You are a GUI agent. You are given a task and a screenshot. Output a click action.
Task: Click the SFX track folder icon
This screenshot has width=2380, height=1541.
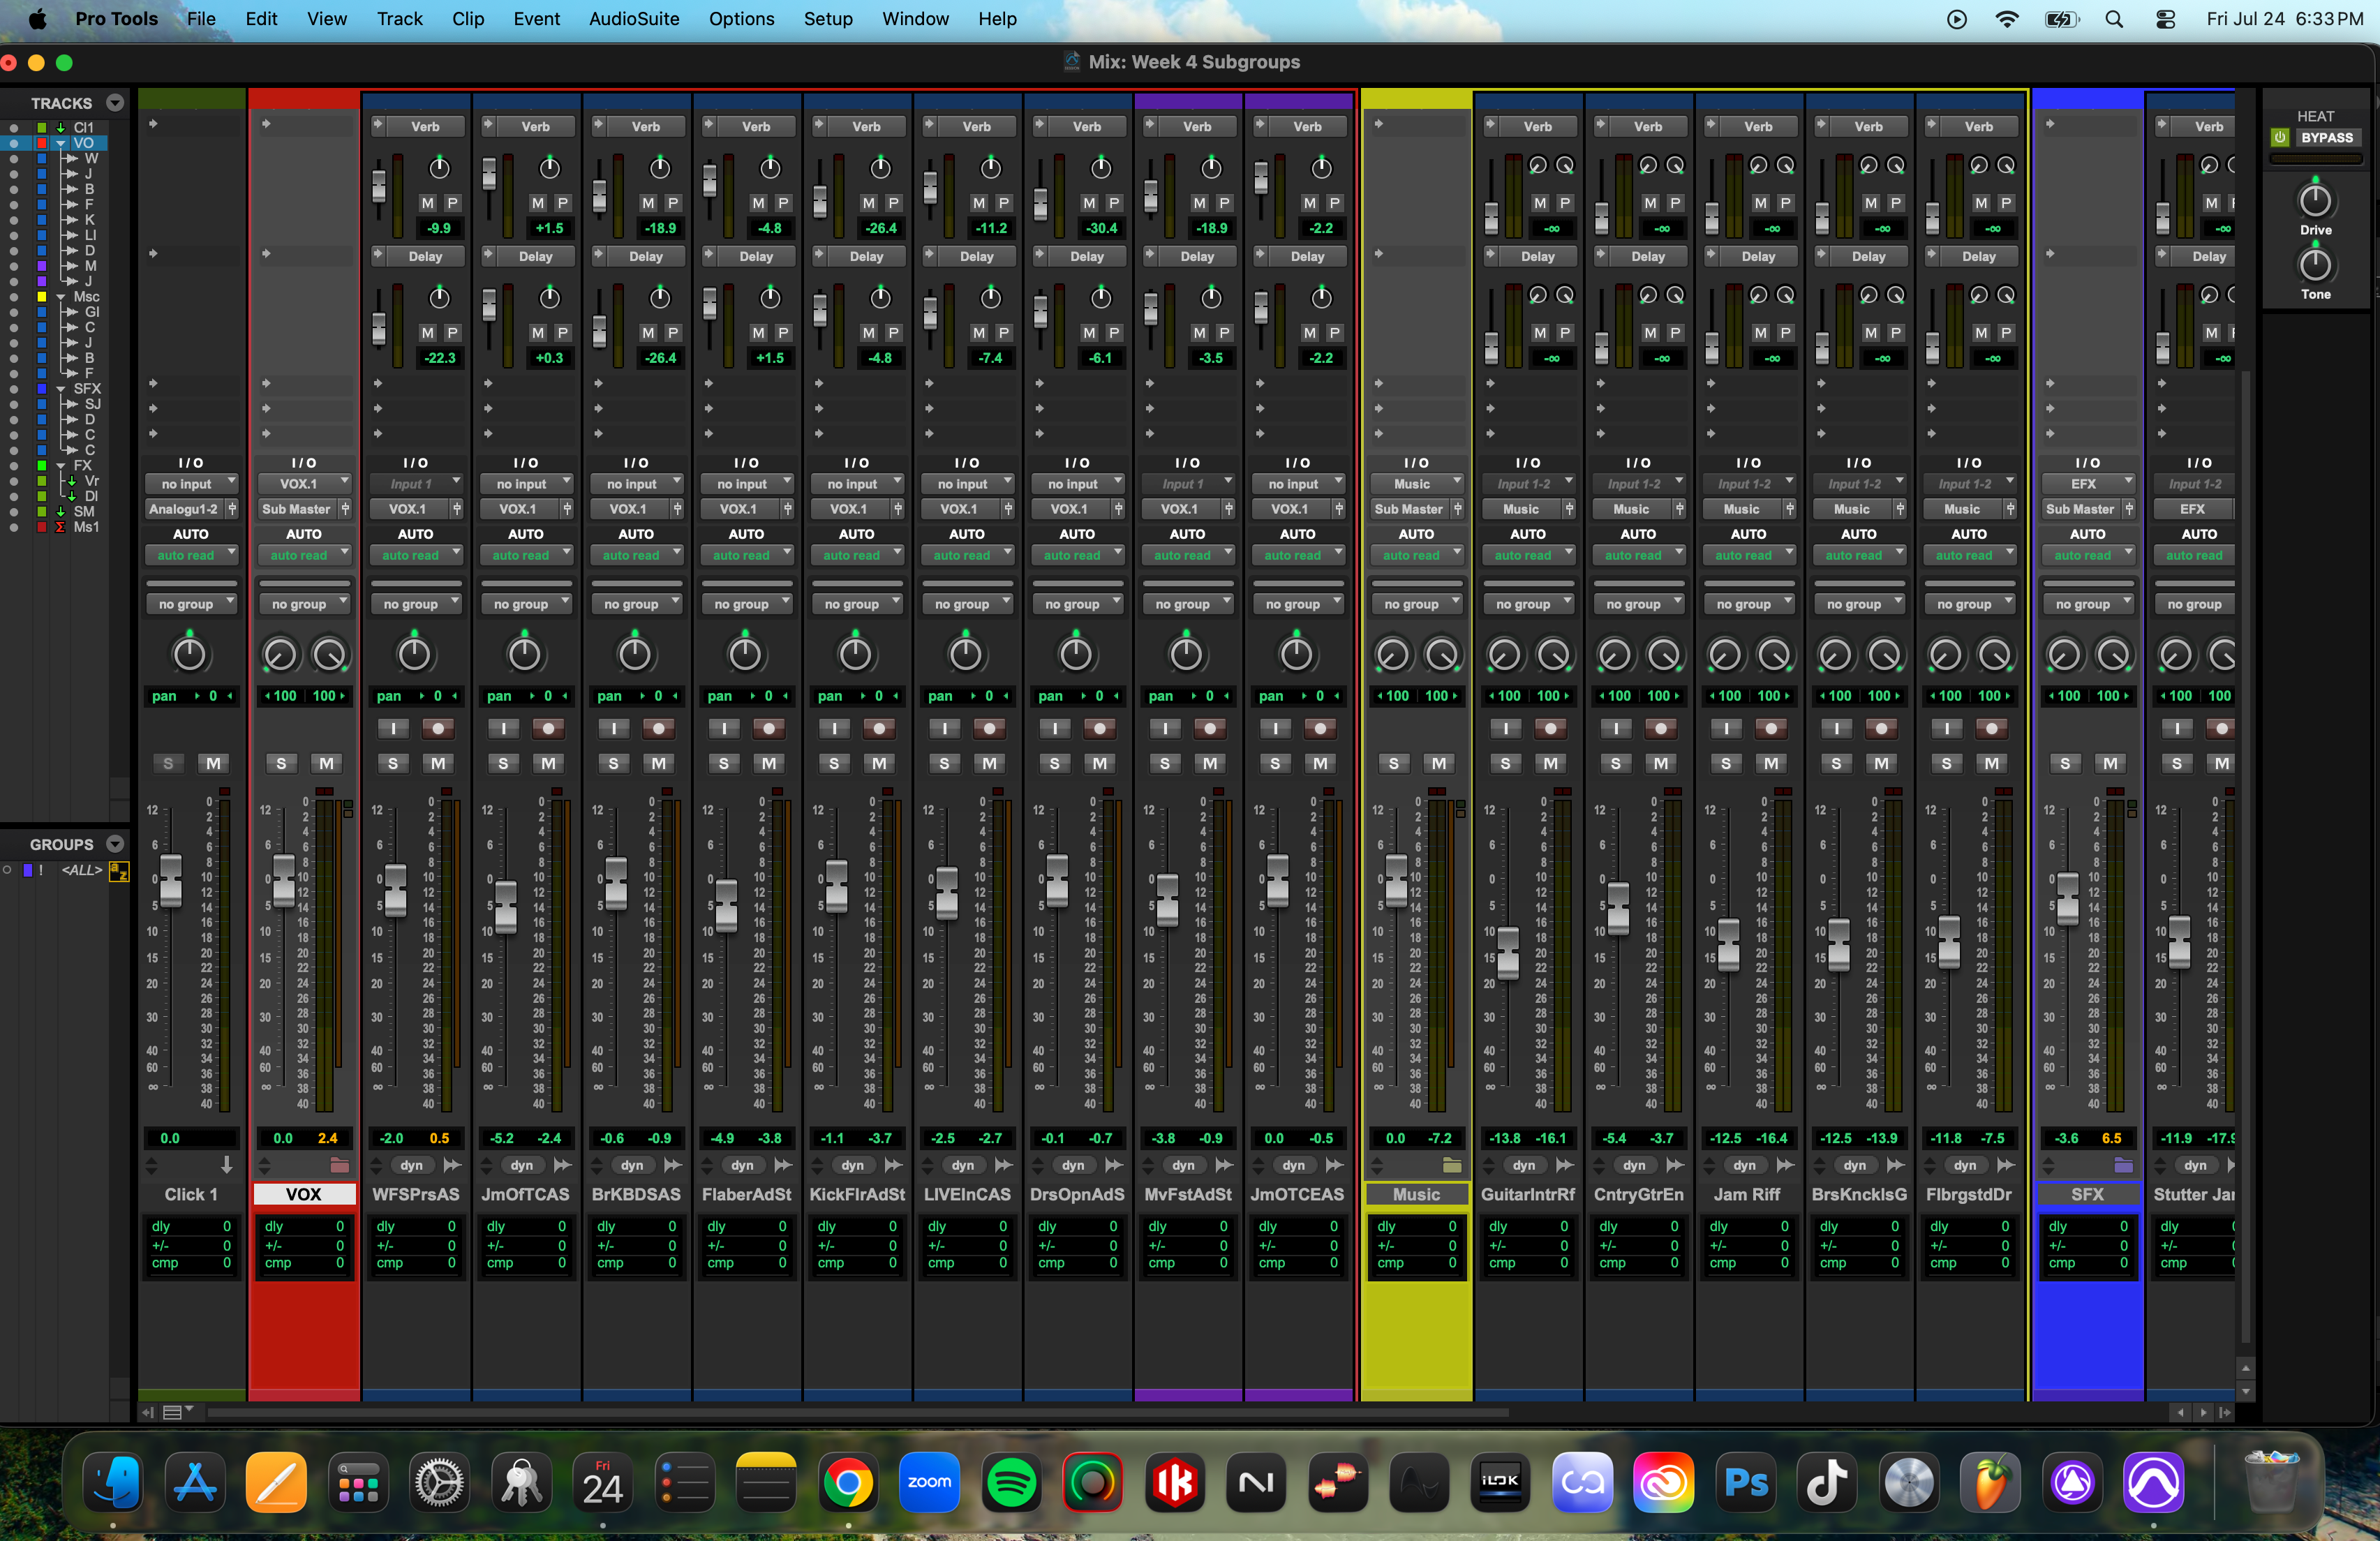(x=2123, y=1165)
